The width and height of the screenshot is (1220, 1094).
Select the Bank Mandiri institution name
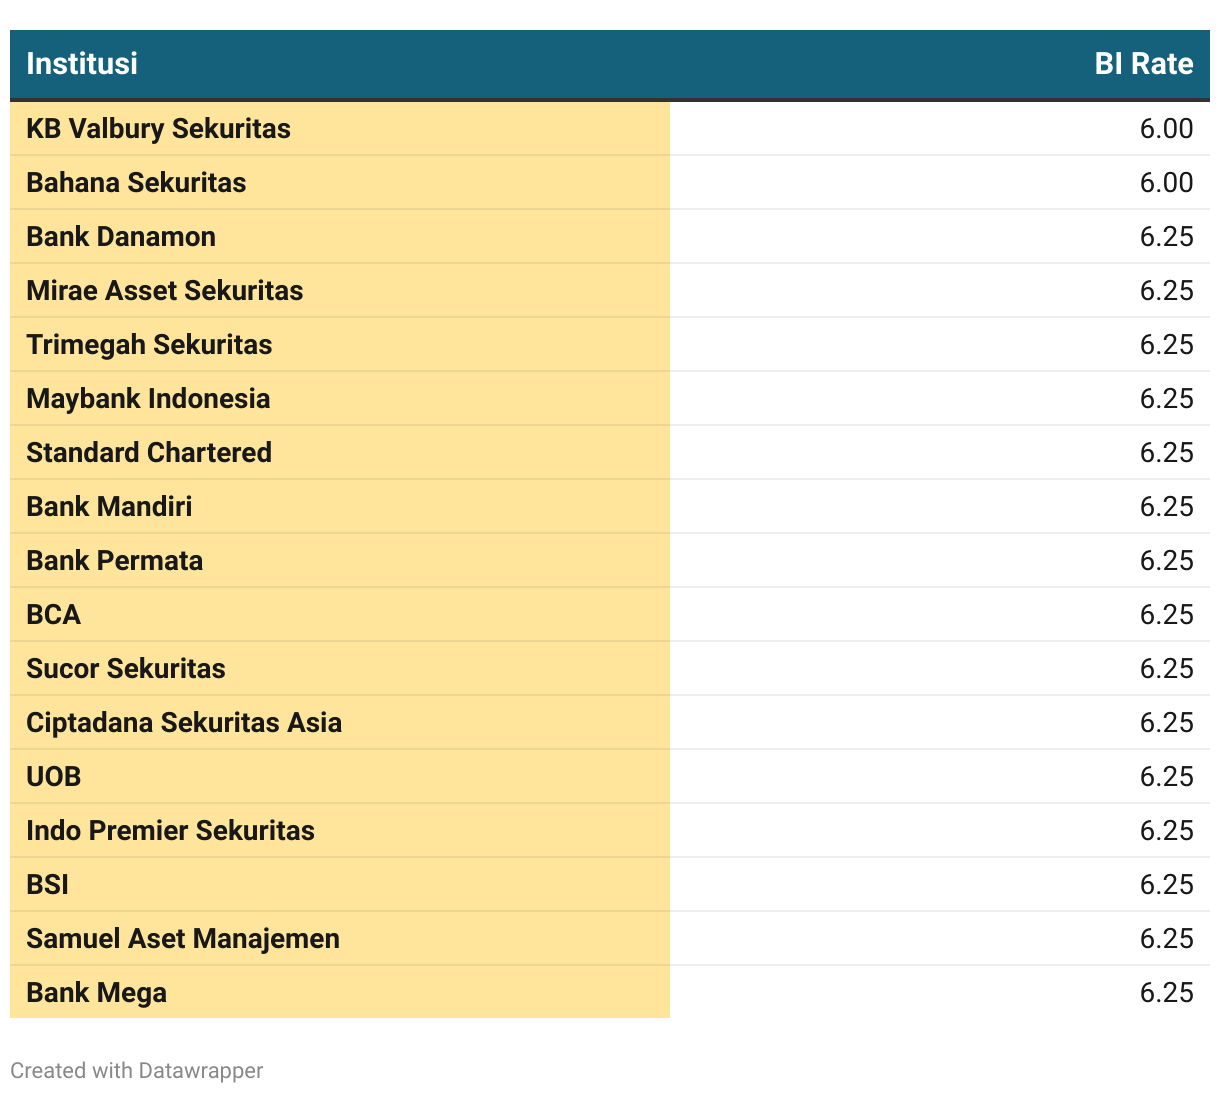click(x=109, y=507)
